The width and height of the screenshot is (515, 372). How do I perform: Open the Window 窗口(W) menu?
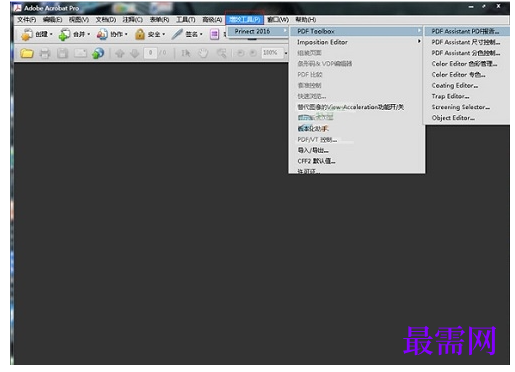pos(278,20)
